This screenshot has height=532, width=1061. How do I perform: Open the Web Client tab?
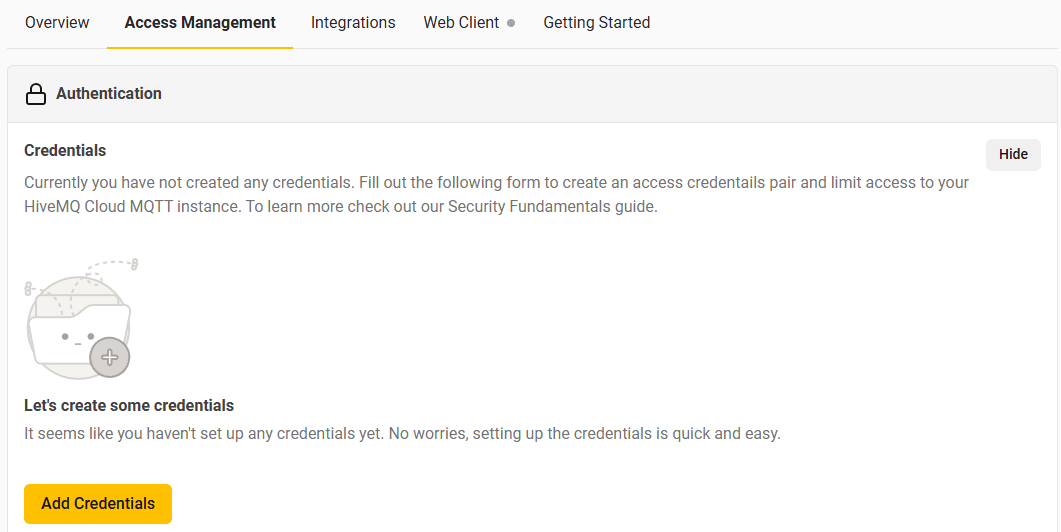pyautogui.click(x=461, y=22)
